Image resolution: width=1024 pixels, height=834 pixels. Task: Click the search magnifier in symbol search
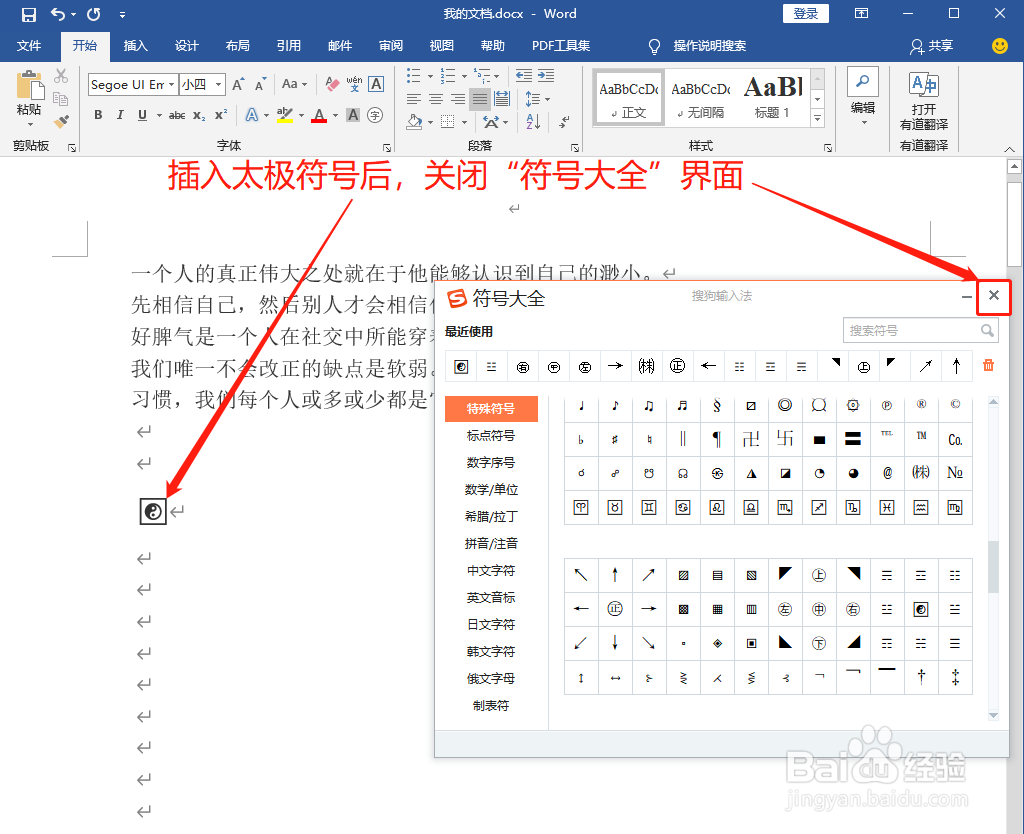pos(987,331)
